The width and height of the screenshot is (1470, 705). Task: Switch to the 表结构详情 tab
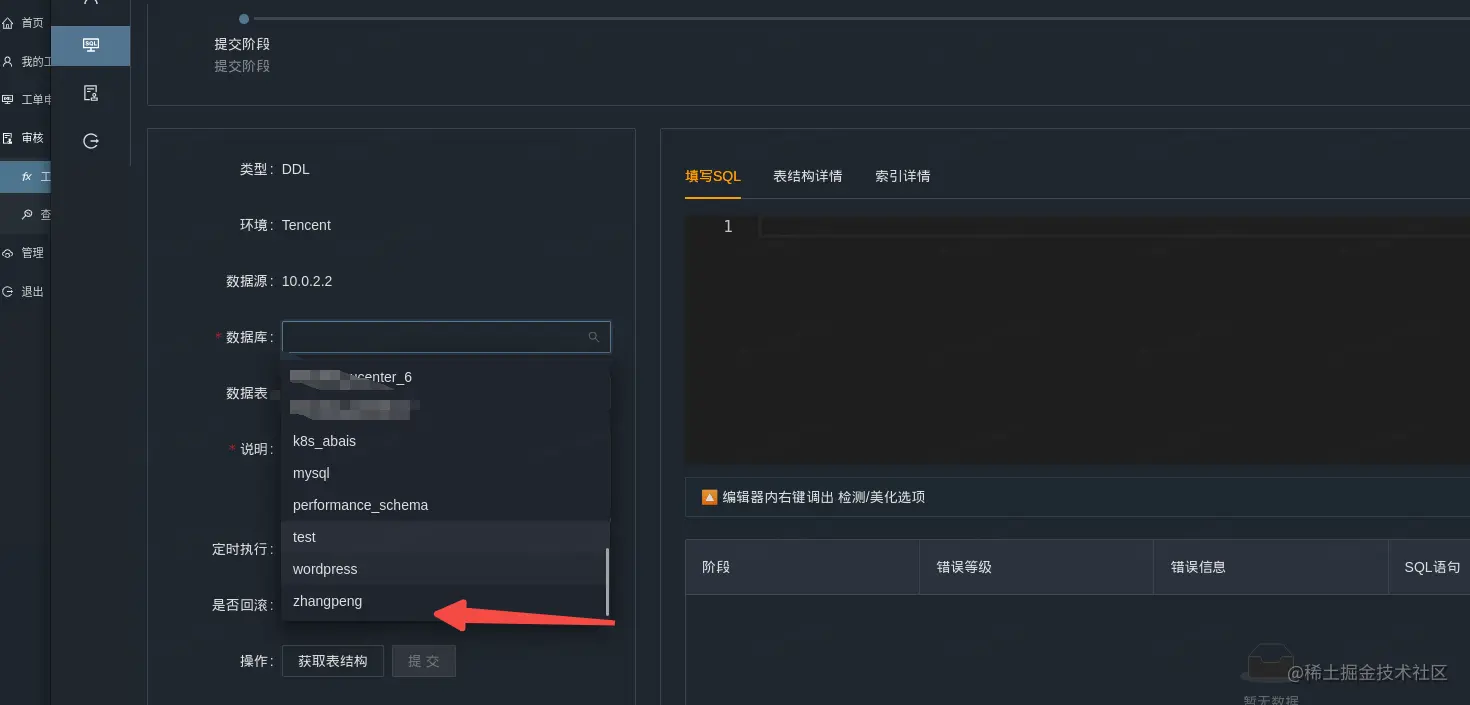tap(808, 176)
